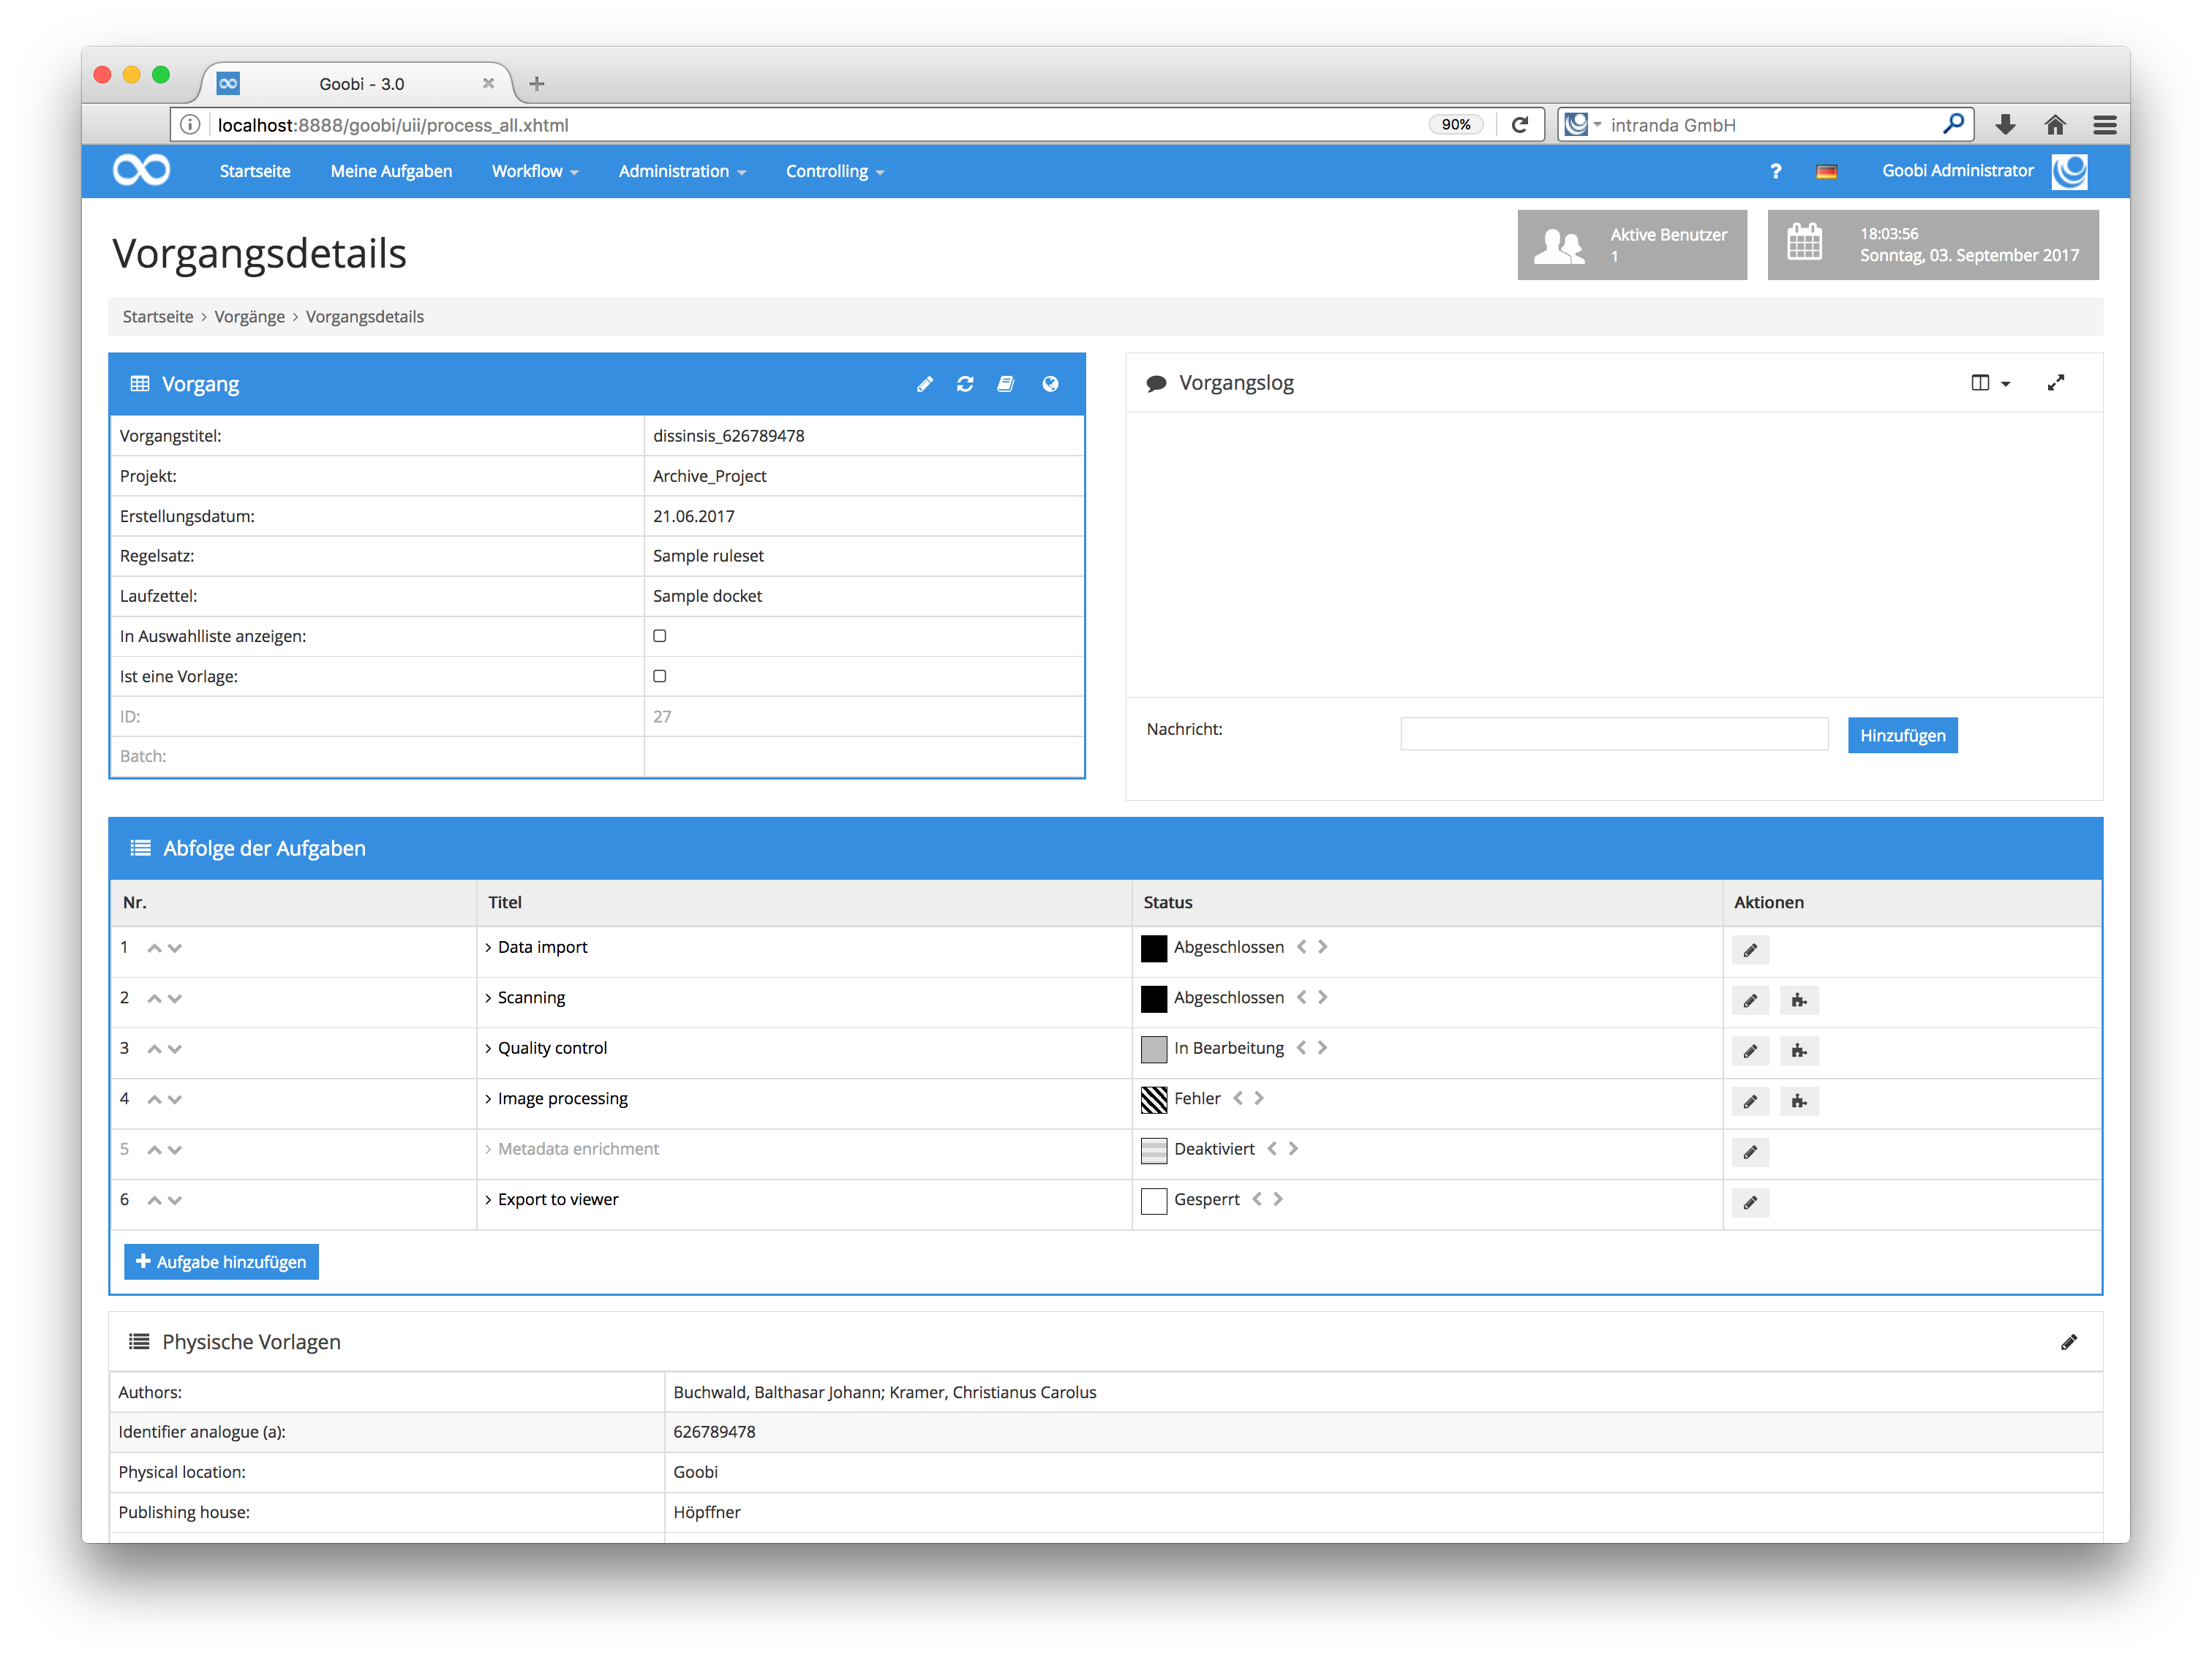Image resolution: width=2212 pixels, height=1660 pixels.
Task: Expand the Image processing task row
Action: point(556,1098)
